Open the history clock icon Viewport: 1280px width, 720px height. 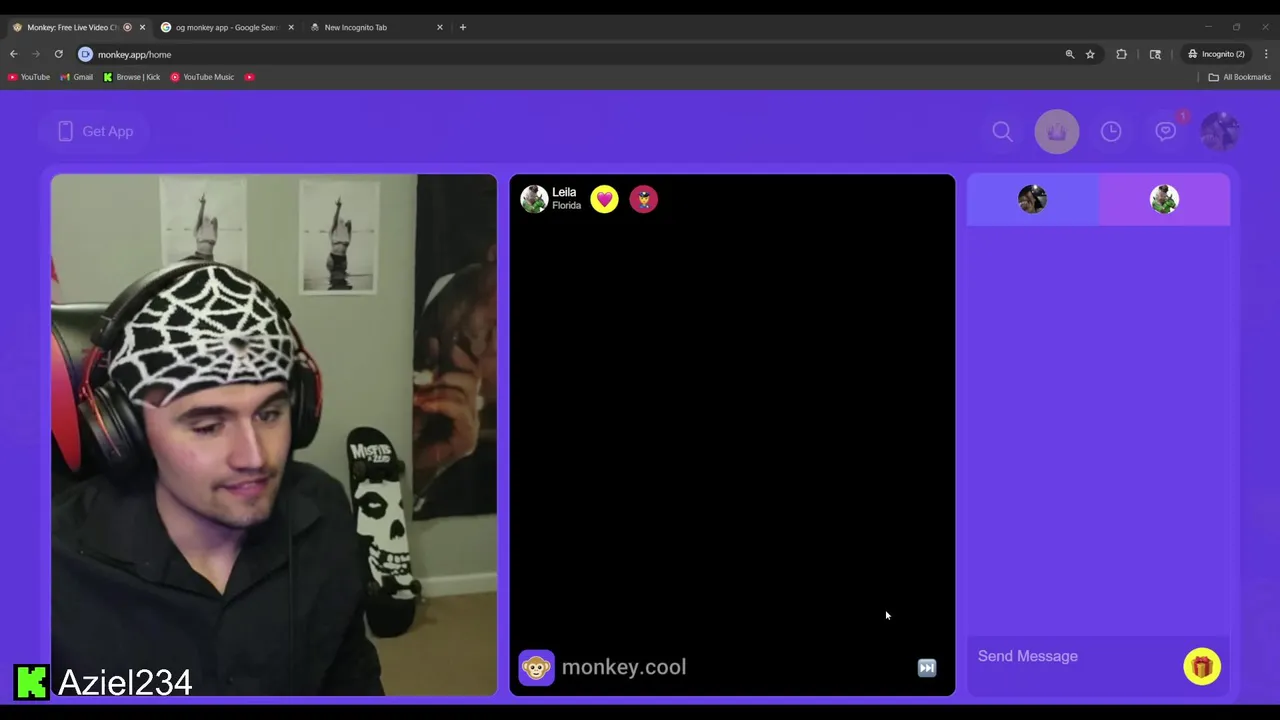tap(1111, 131)
